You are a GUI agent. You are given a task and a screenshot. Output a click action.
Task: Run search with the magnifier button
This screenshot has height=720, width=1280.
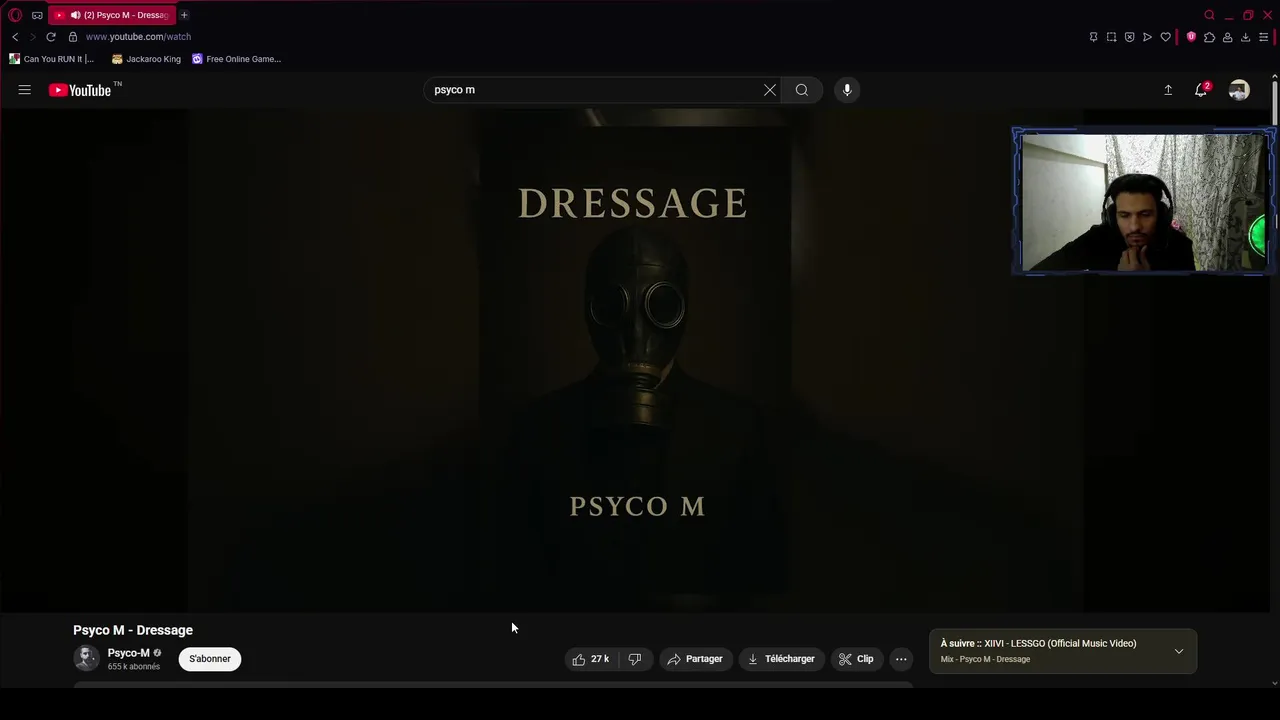pyautogui.click(x=802, y=90)
